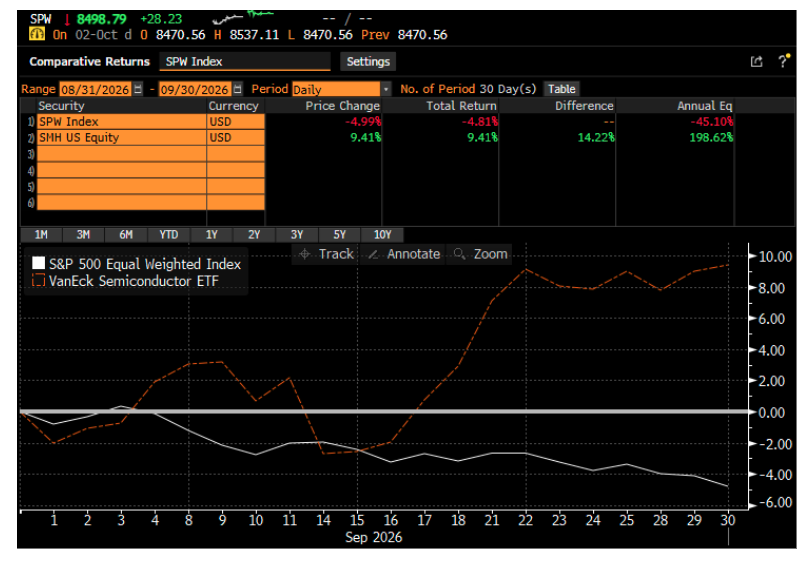This screenshot has height=562, width=811.
Task: Click the Comparative Returns title
Action: tap(89, 62)
